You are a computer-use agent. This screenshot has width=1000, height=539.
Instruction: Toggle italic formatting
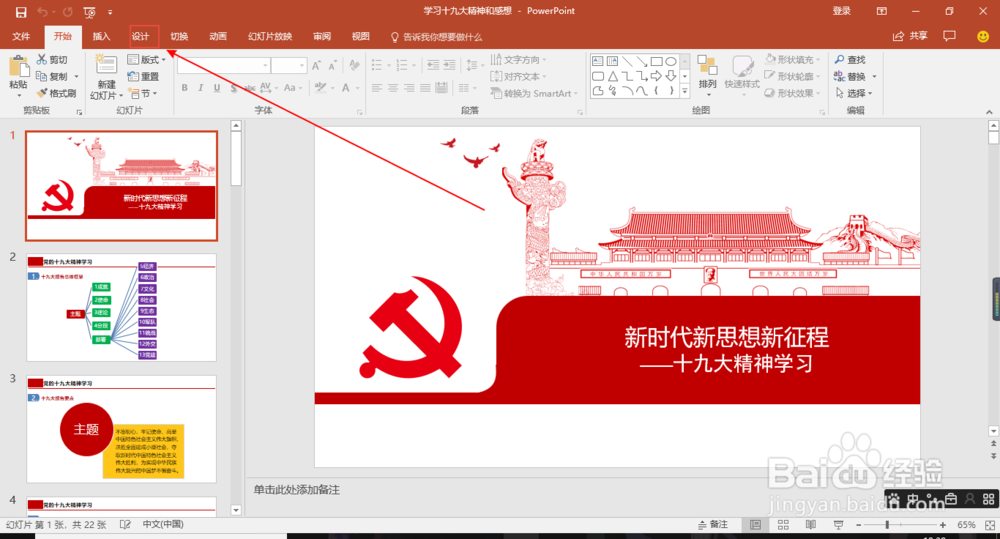200,88
